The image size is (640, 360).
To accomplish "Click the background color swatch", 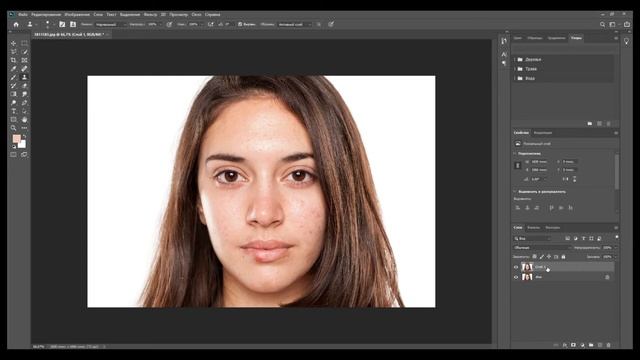I will tap(22, 144).
